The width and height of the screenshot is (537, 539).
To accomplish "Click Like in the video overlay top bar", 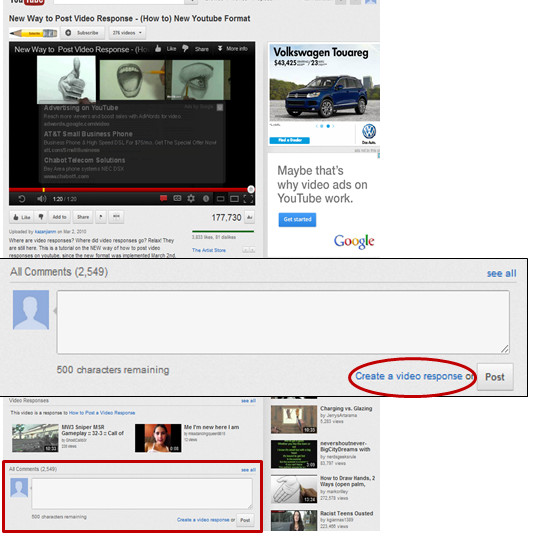I will click(x=166, y=49).
